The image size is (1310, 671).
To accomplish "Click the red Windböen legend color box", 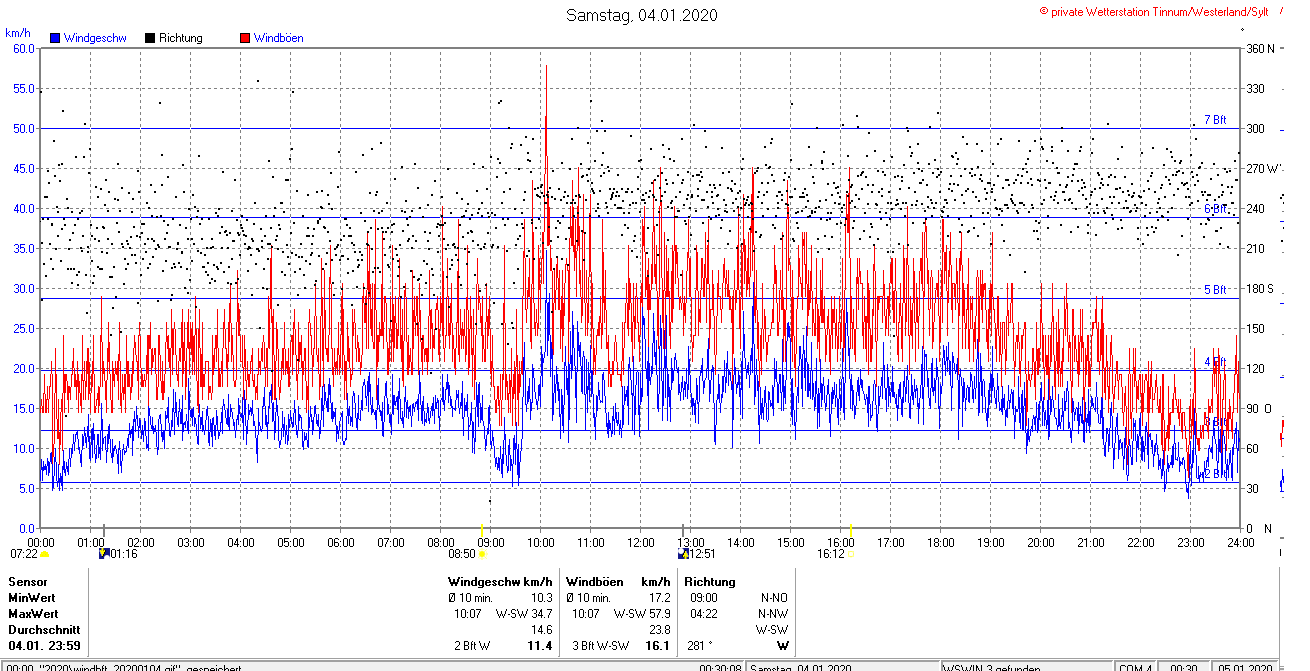I will (245, 38).
